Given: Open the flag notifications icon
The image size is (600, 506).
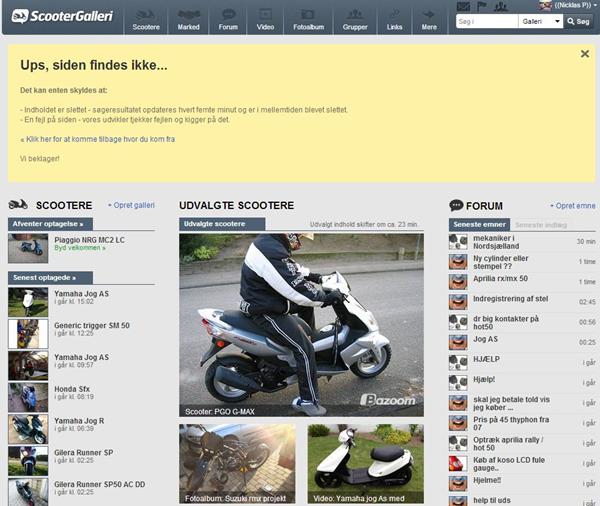Looking at the screenshot, I should coord(482,6).
